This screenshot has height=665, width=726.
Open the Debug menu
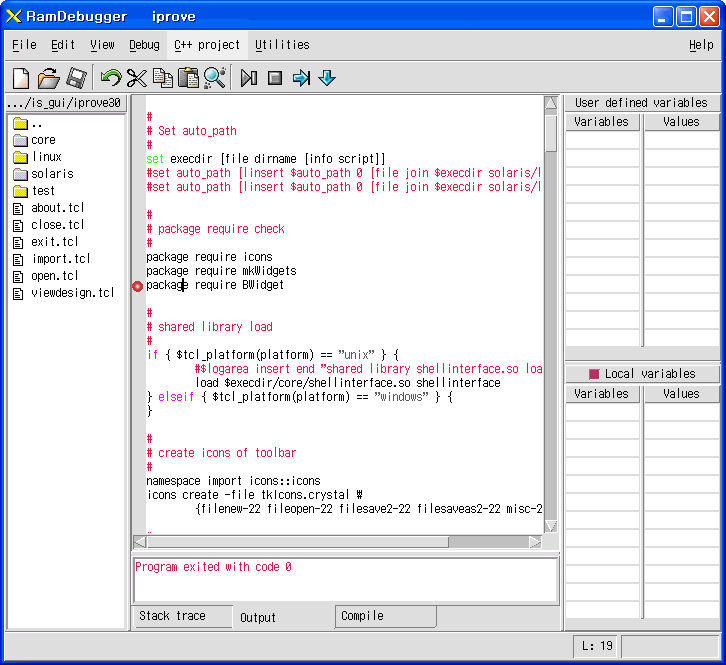[x=144, y=45]
